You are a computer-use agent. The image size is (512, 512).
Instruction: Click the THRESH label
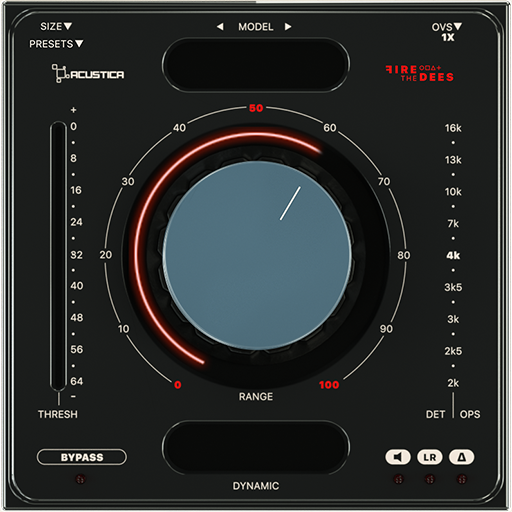(58, 414)
